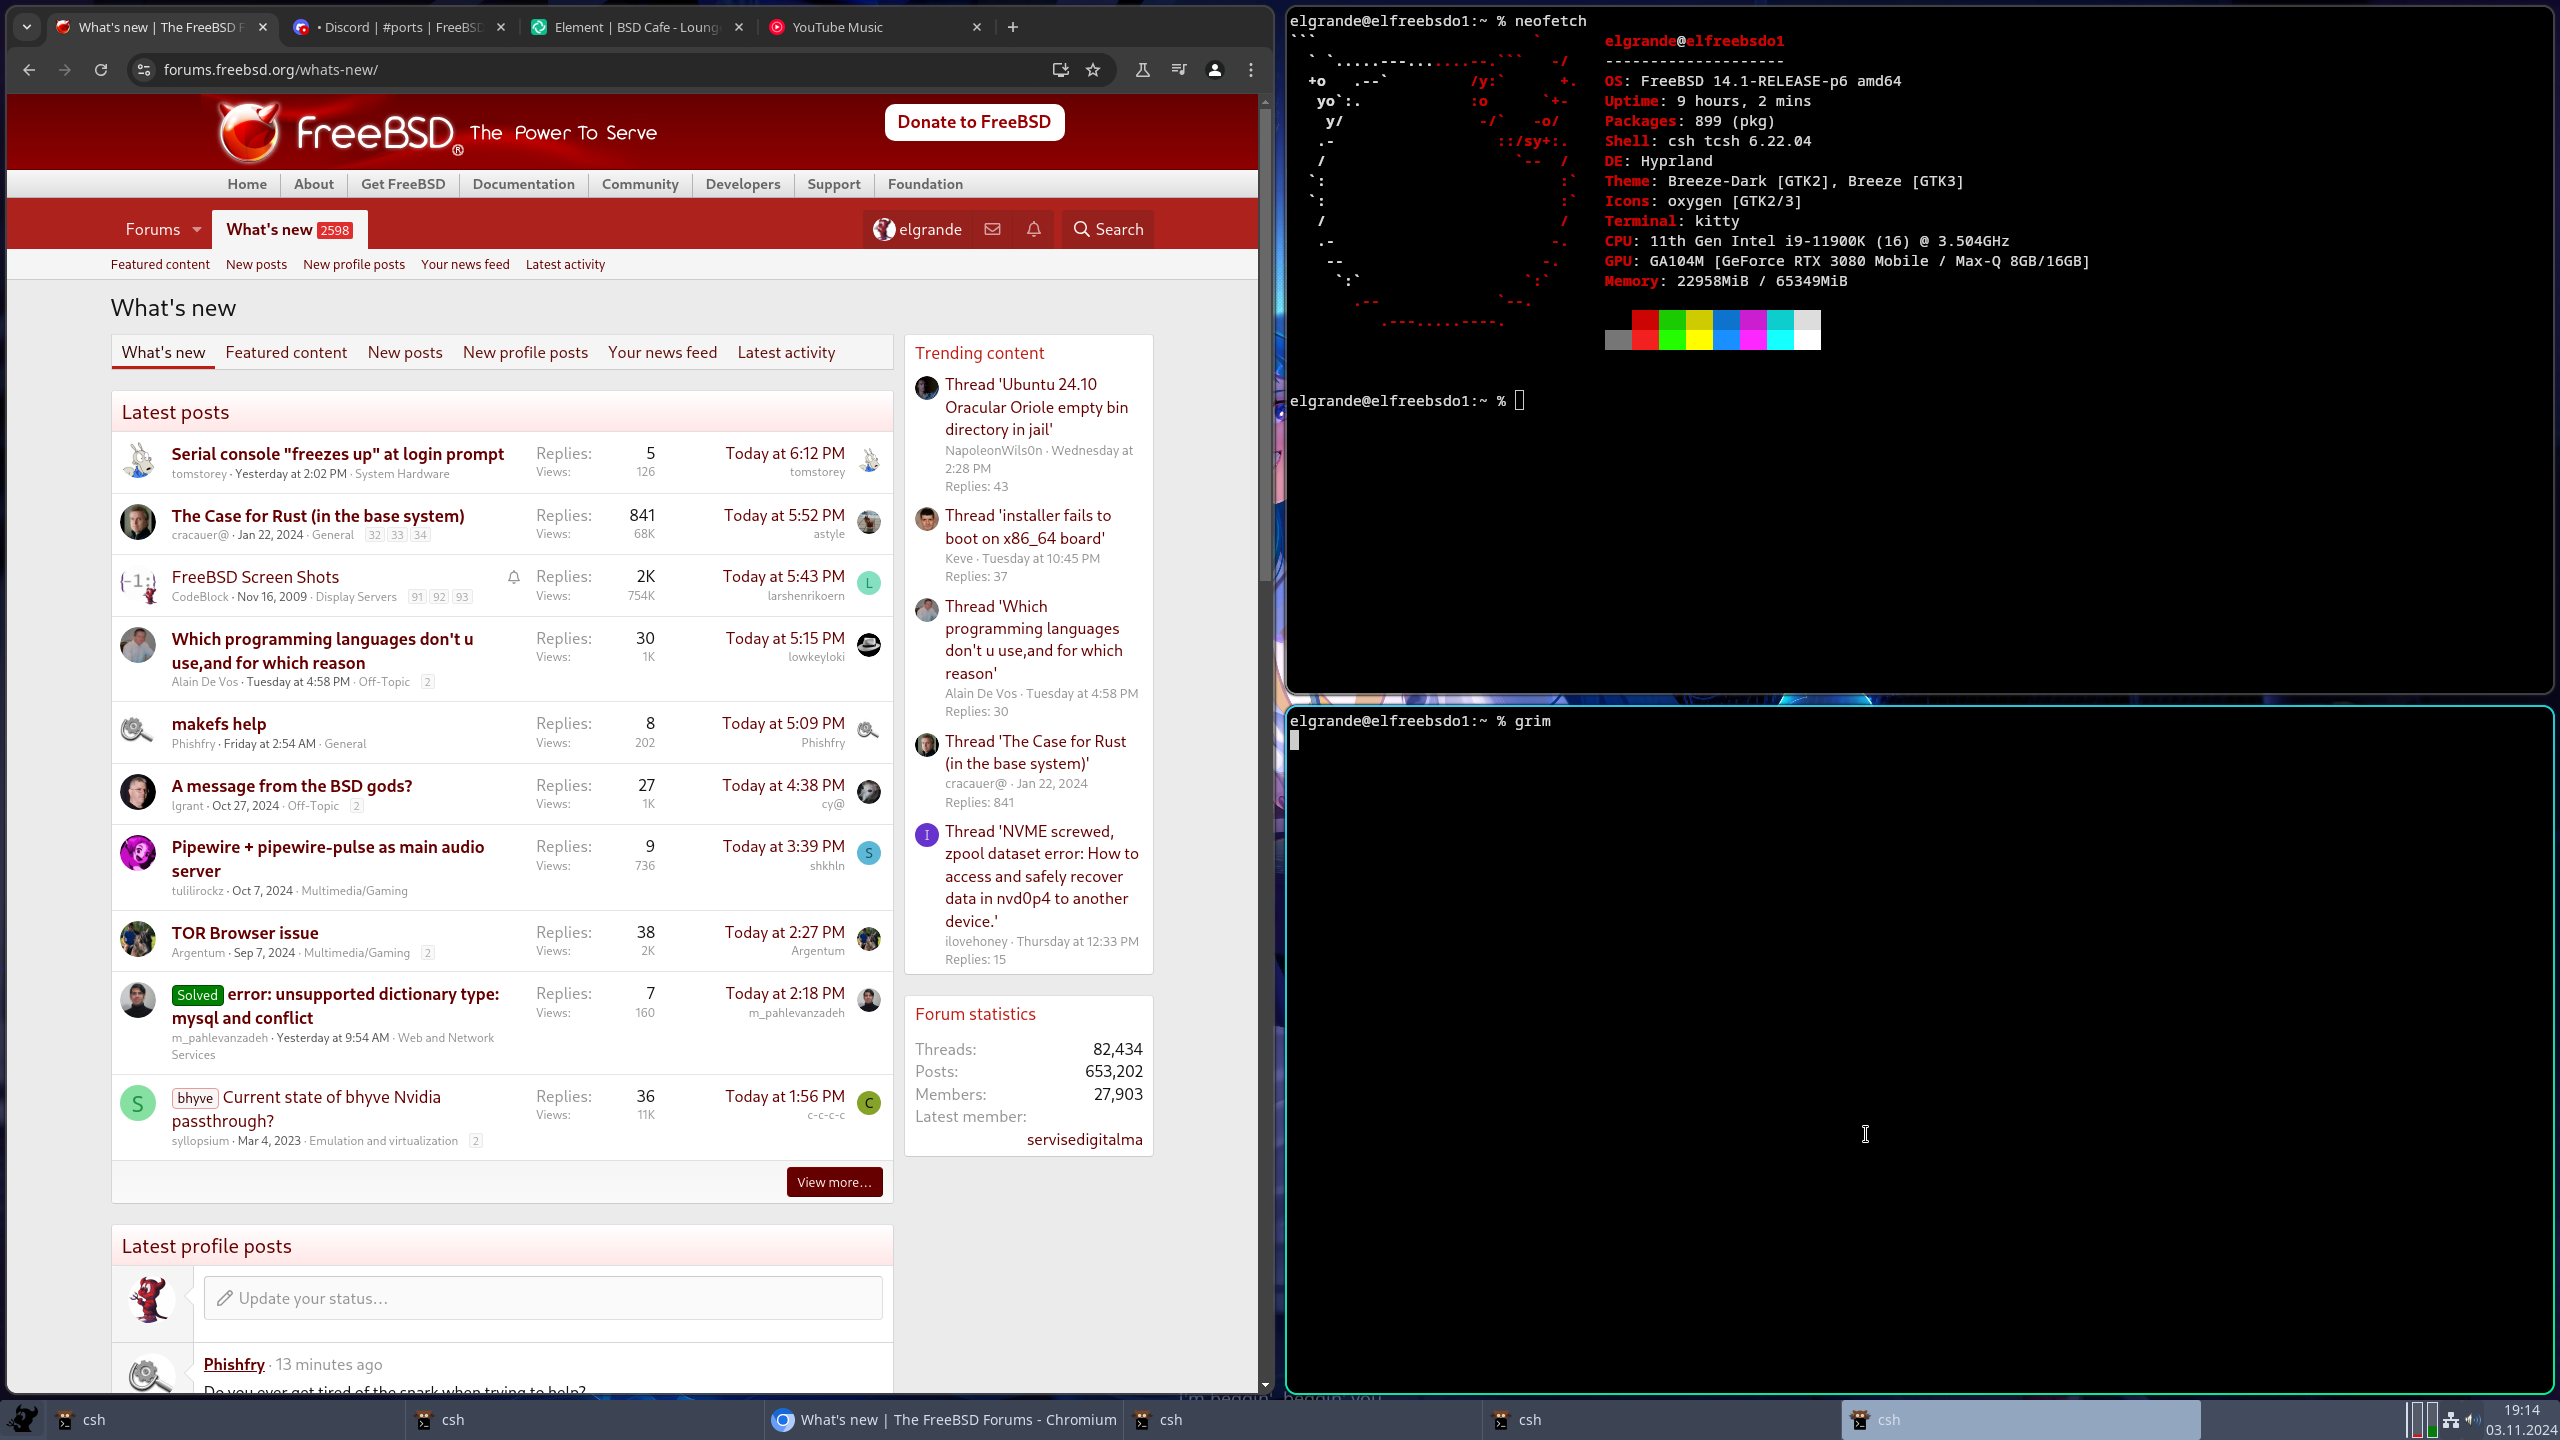Open the Get FreeBSD menu item
This screenshot has height=1440, width=2560.
coord(403,184)
